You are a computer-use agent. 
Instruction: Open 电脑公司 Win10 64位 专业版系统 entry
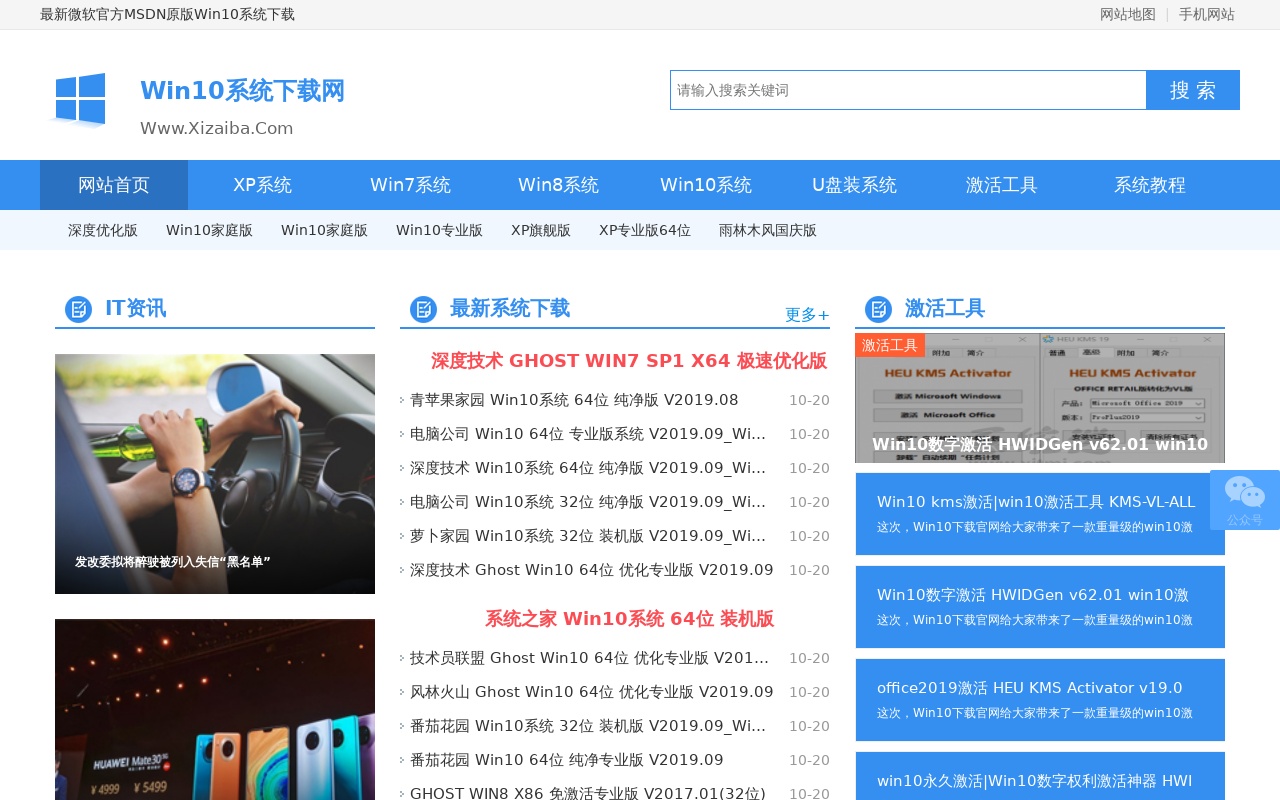pos(588,434)
